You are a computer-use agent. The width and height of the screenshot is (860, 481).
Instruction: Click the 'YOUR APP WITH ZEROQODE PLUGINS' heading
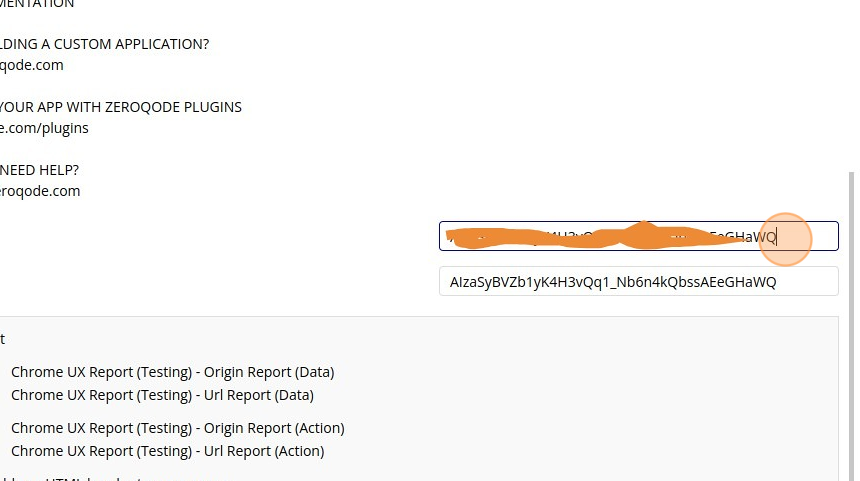pyautogui.click(x=120, y=107)
